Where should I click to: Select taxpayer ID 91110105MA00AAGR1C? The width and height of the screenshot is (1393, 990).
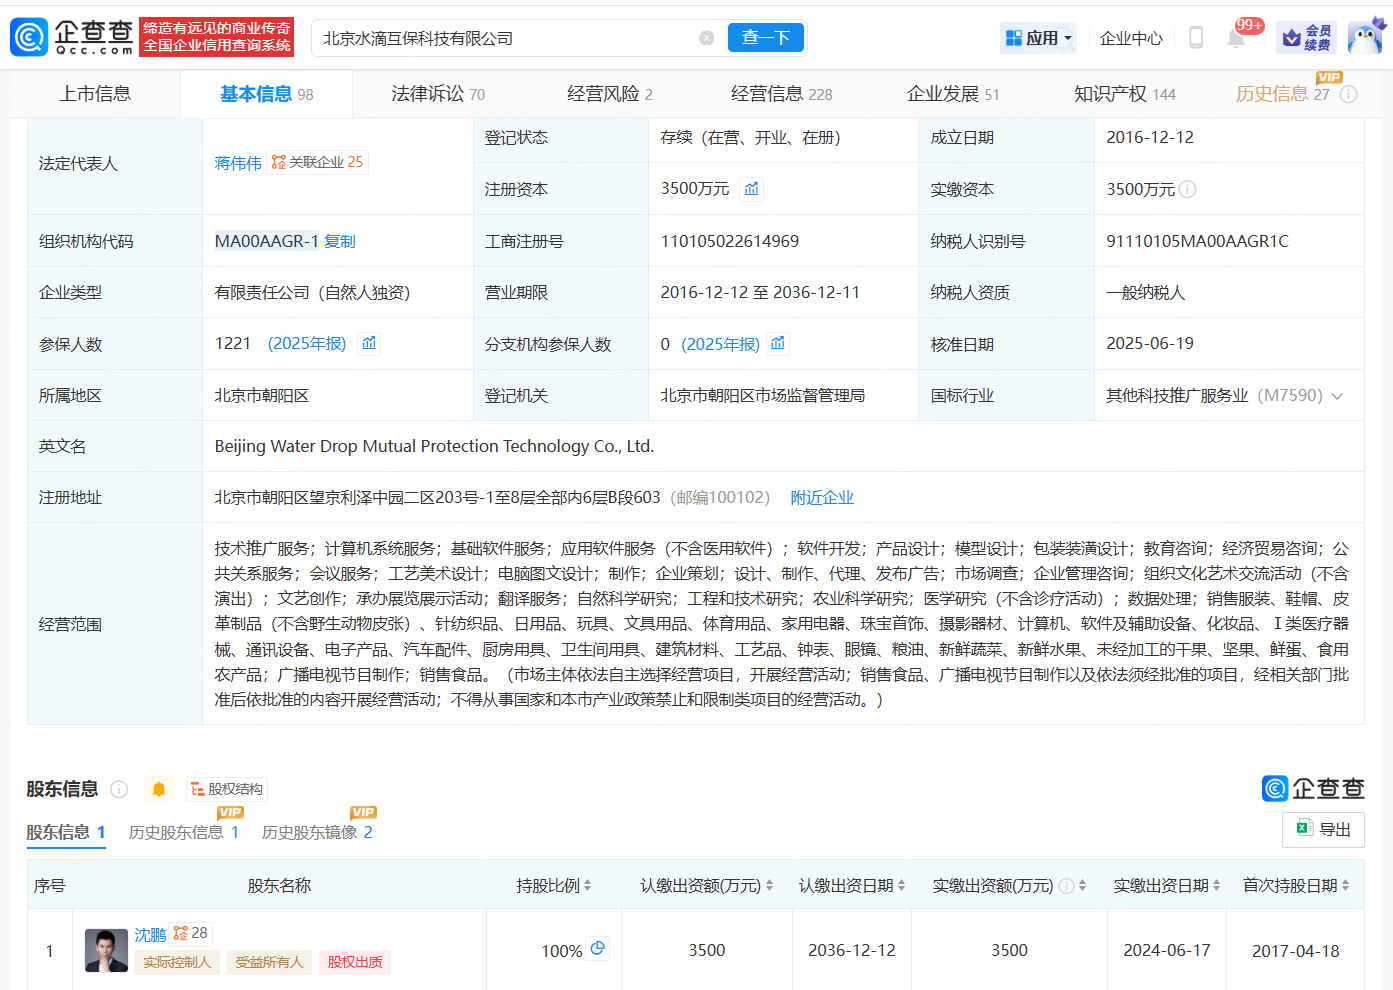[x=1197, y=241]
